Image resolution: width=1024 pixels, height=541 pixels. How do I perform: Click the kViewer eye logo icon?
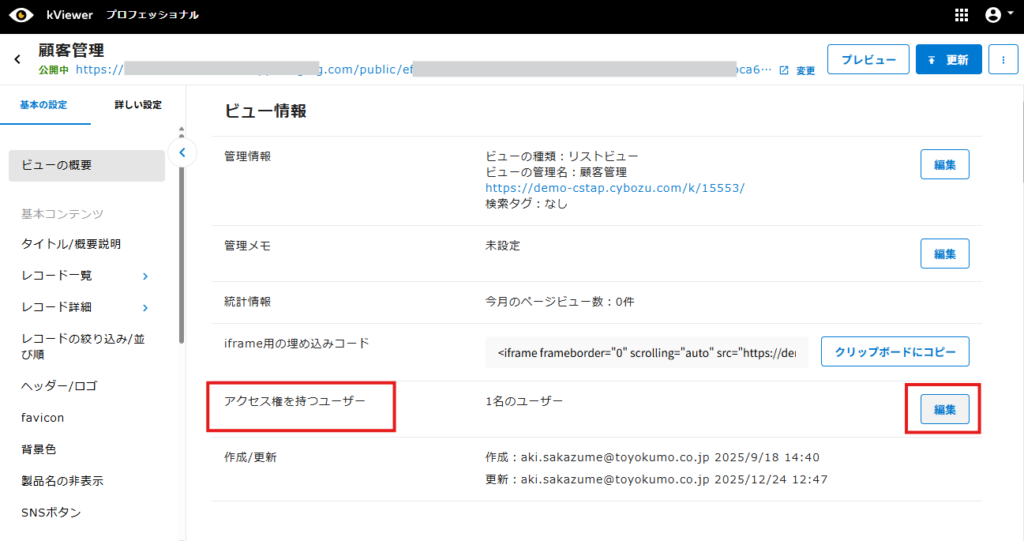click(22, 15)
